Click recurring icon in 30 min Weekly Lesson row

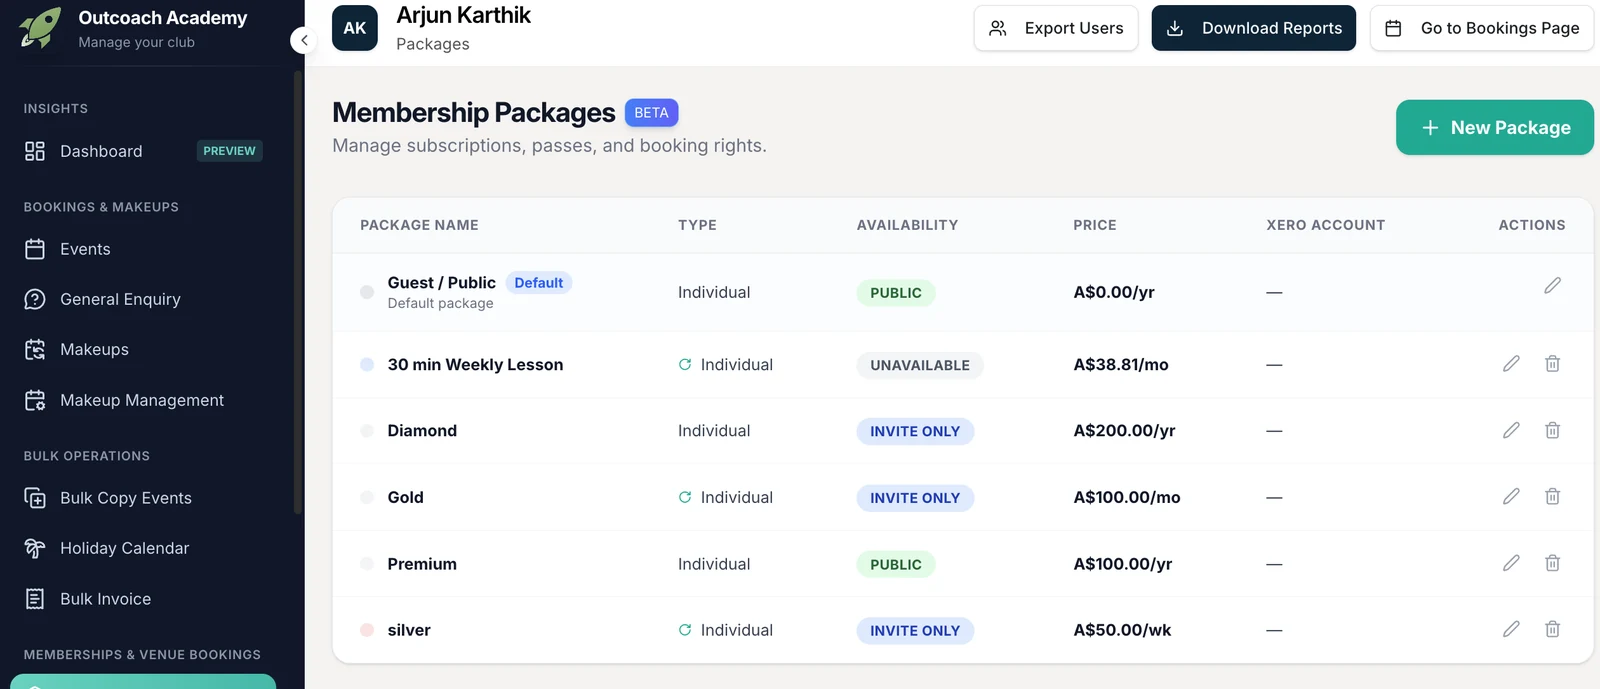[x=685, y=364]
